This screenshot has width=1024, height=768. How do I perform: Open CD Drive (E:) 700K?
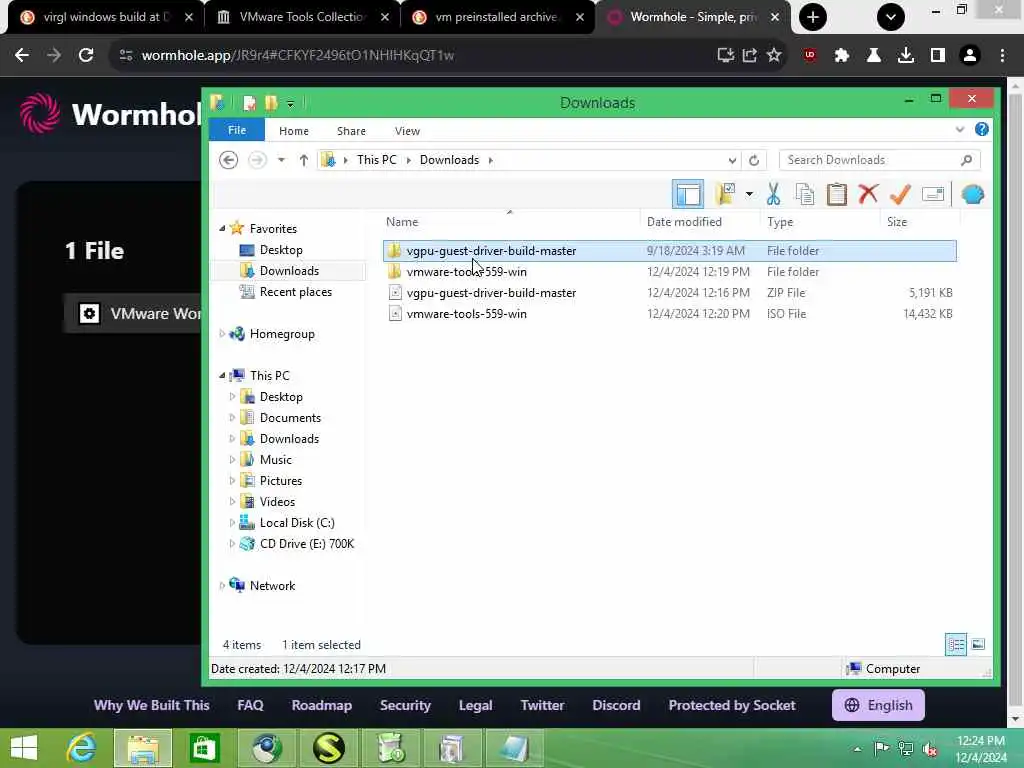click(x=306, y=544)
